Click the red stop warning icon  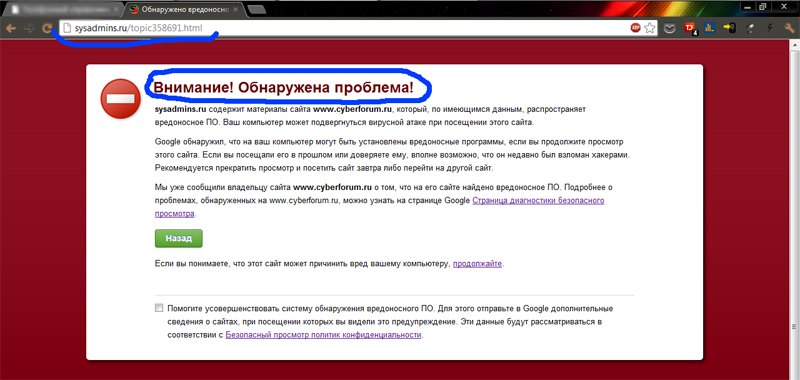pos(120,98)
